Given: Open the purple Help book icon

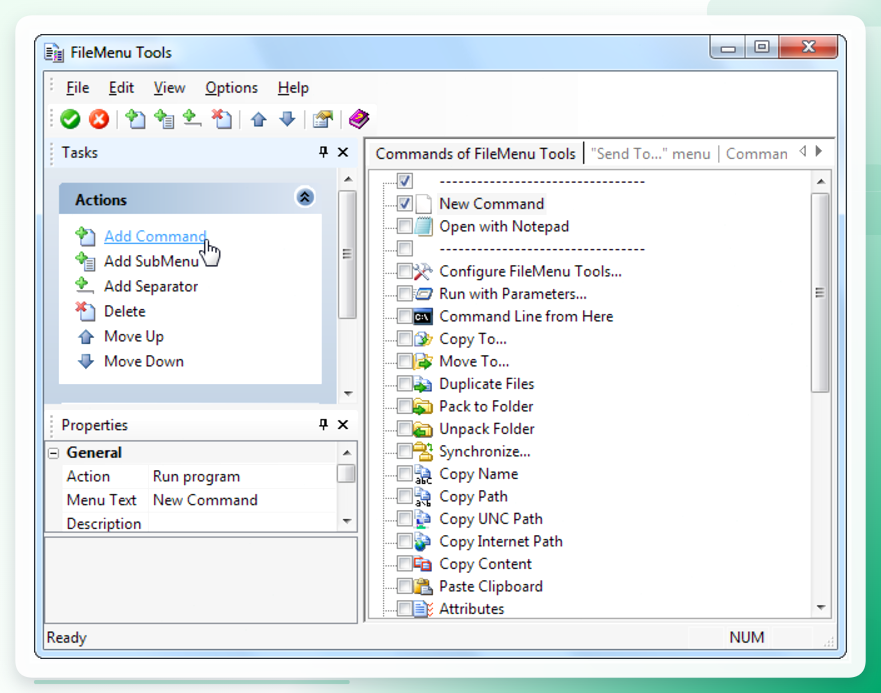Looking at the screenshot, I should [x=359, y=119].
